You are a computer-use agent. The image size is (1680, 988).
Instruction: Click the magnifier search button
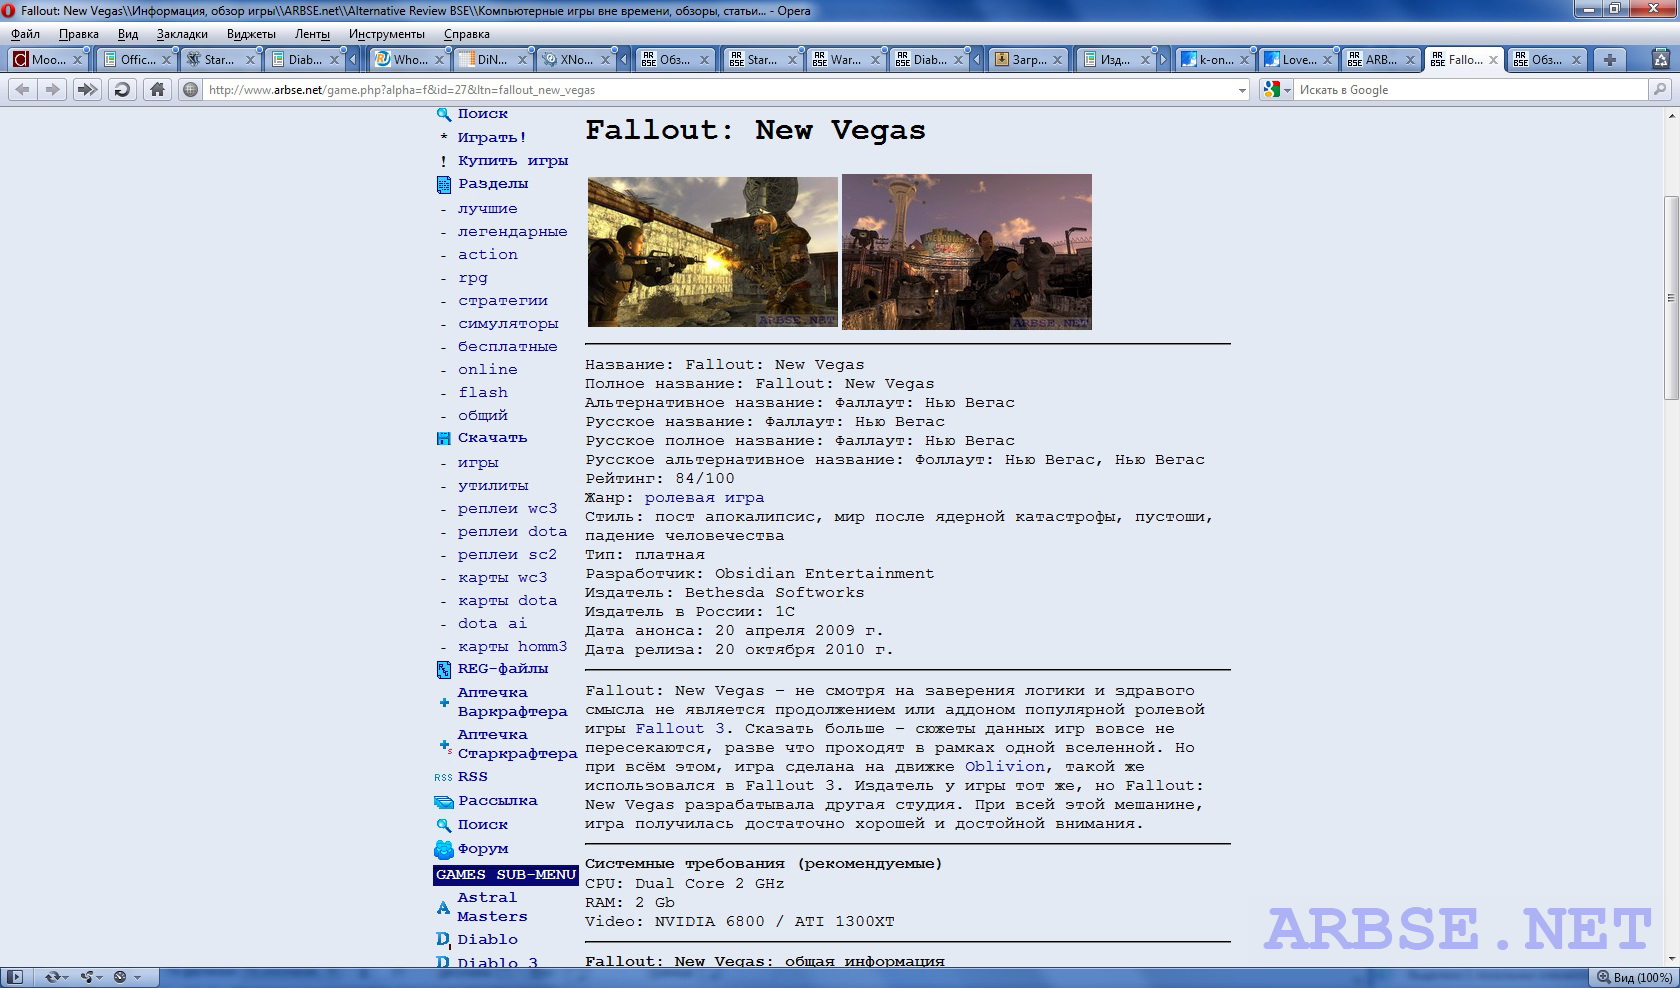point(1660,90)
